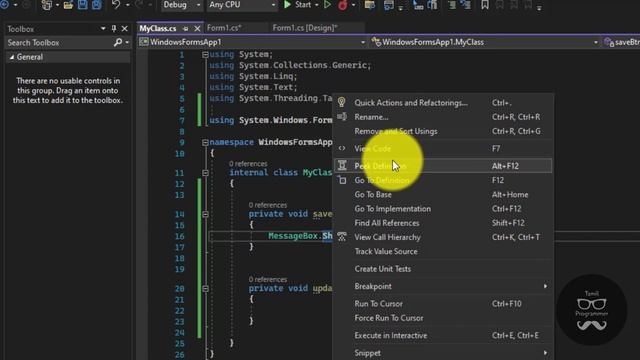Choose Go To Definition

coord(443,180)
